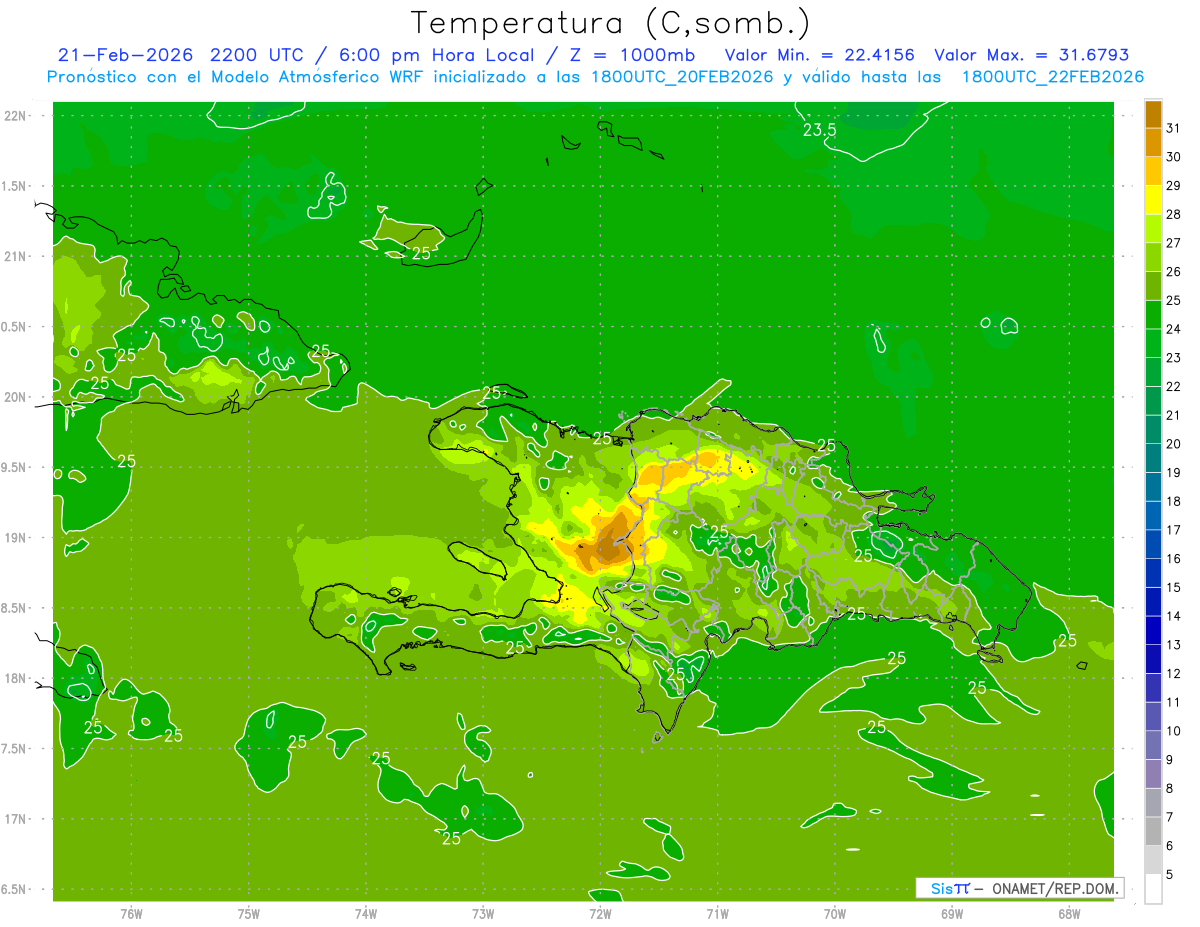The image size is (1200, 927).
Task: Click the '22N' latitude axis label
Action: click(x=16, y=116)
